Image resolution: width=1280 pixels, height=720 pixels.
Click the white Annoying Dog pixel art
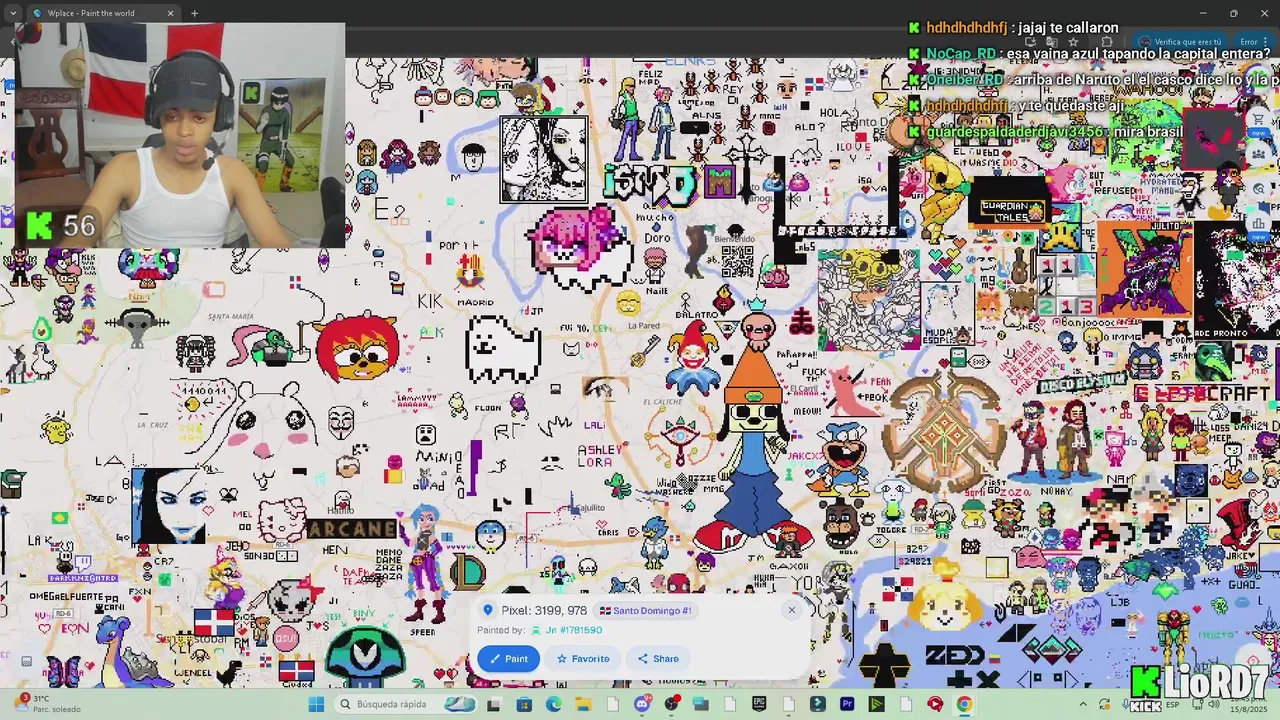[503, 348]
